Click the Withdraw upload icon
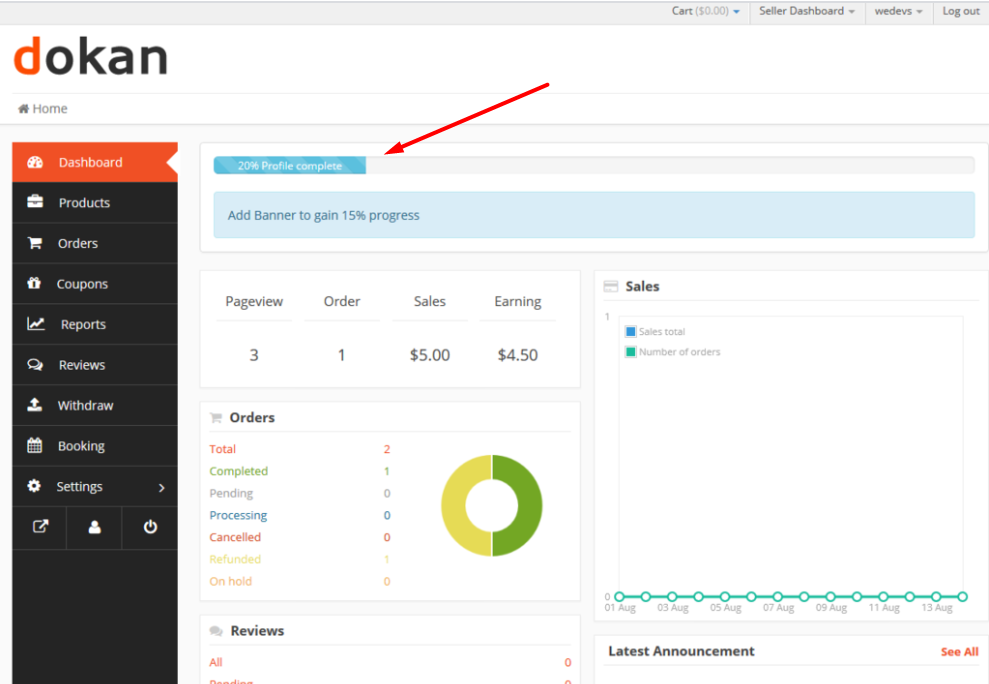The height and width of the screenshot is (684, 989). point(35,405)
